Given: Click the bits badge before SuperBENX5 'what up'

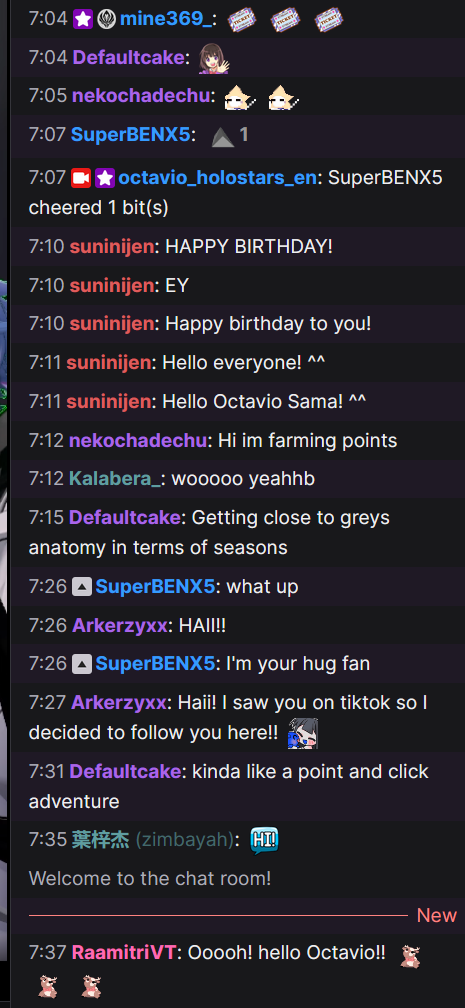Looking at the screenshot, I should click(82, 586).
